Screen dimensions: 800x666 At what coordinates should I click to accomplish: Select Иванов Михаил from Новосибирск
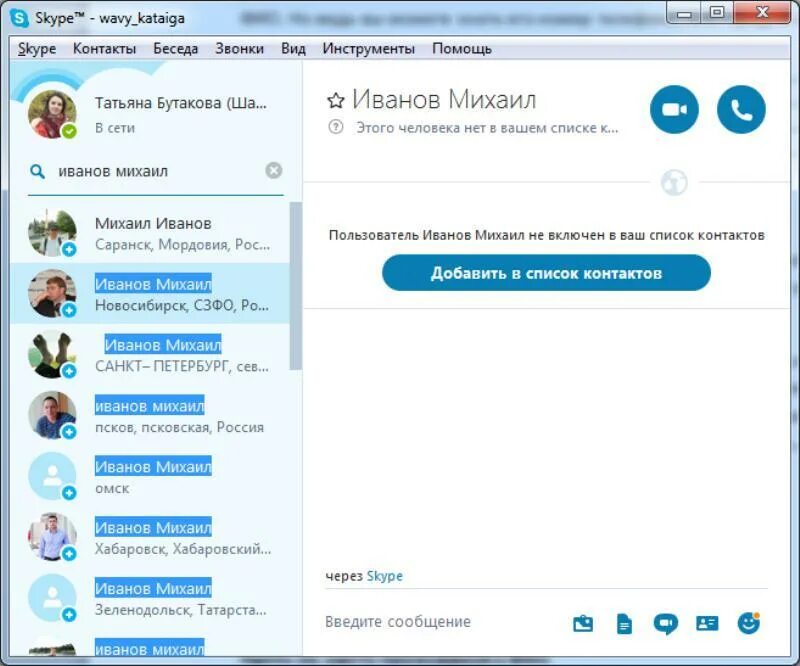pyautogui.click(x=150, y=294)
